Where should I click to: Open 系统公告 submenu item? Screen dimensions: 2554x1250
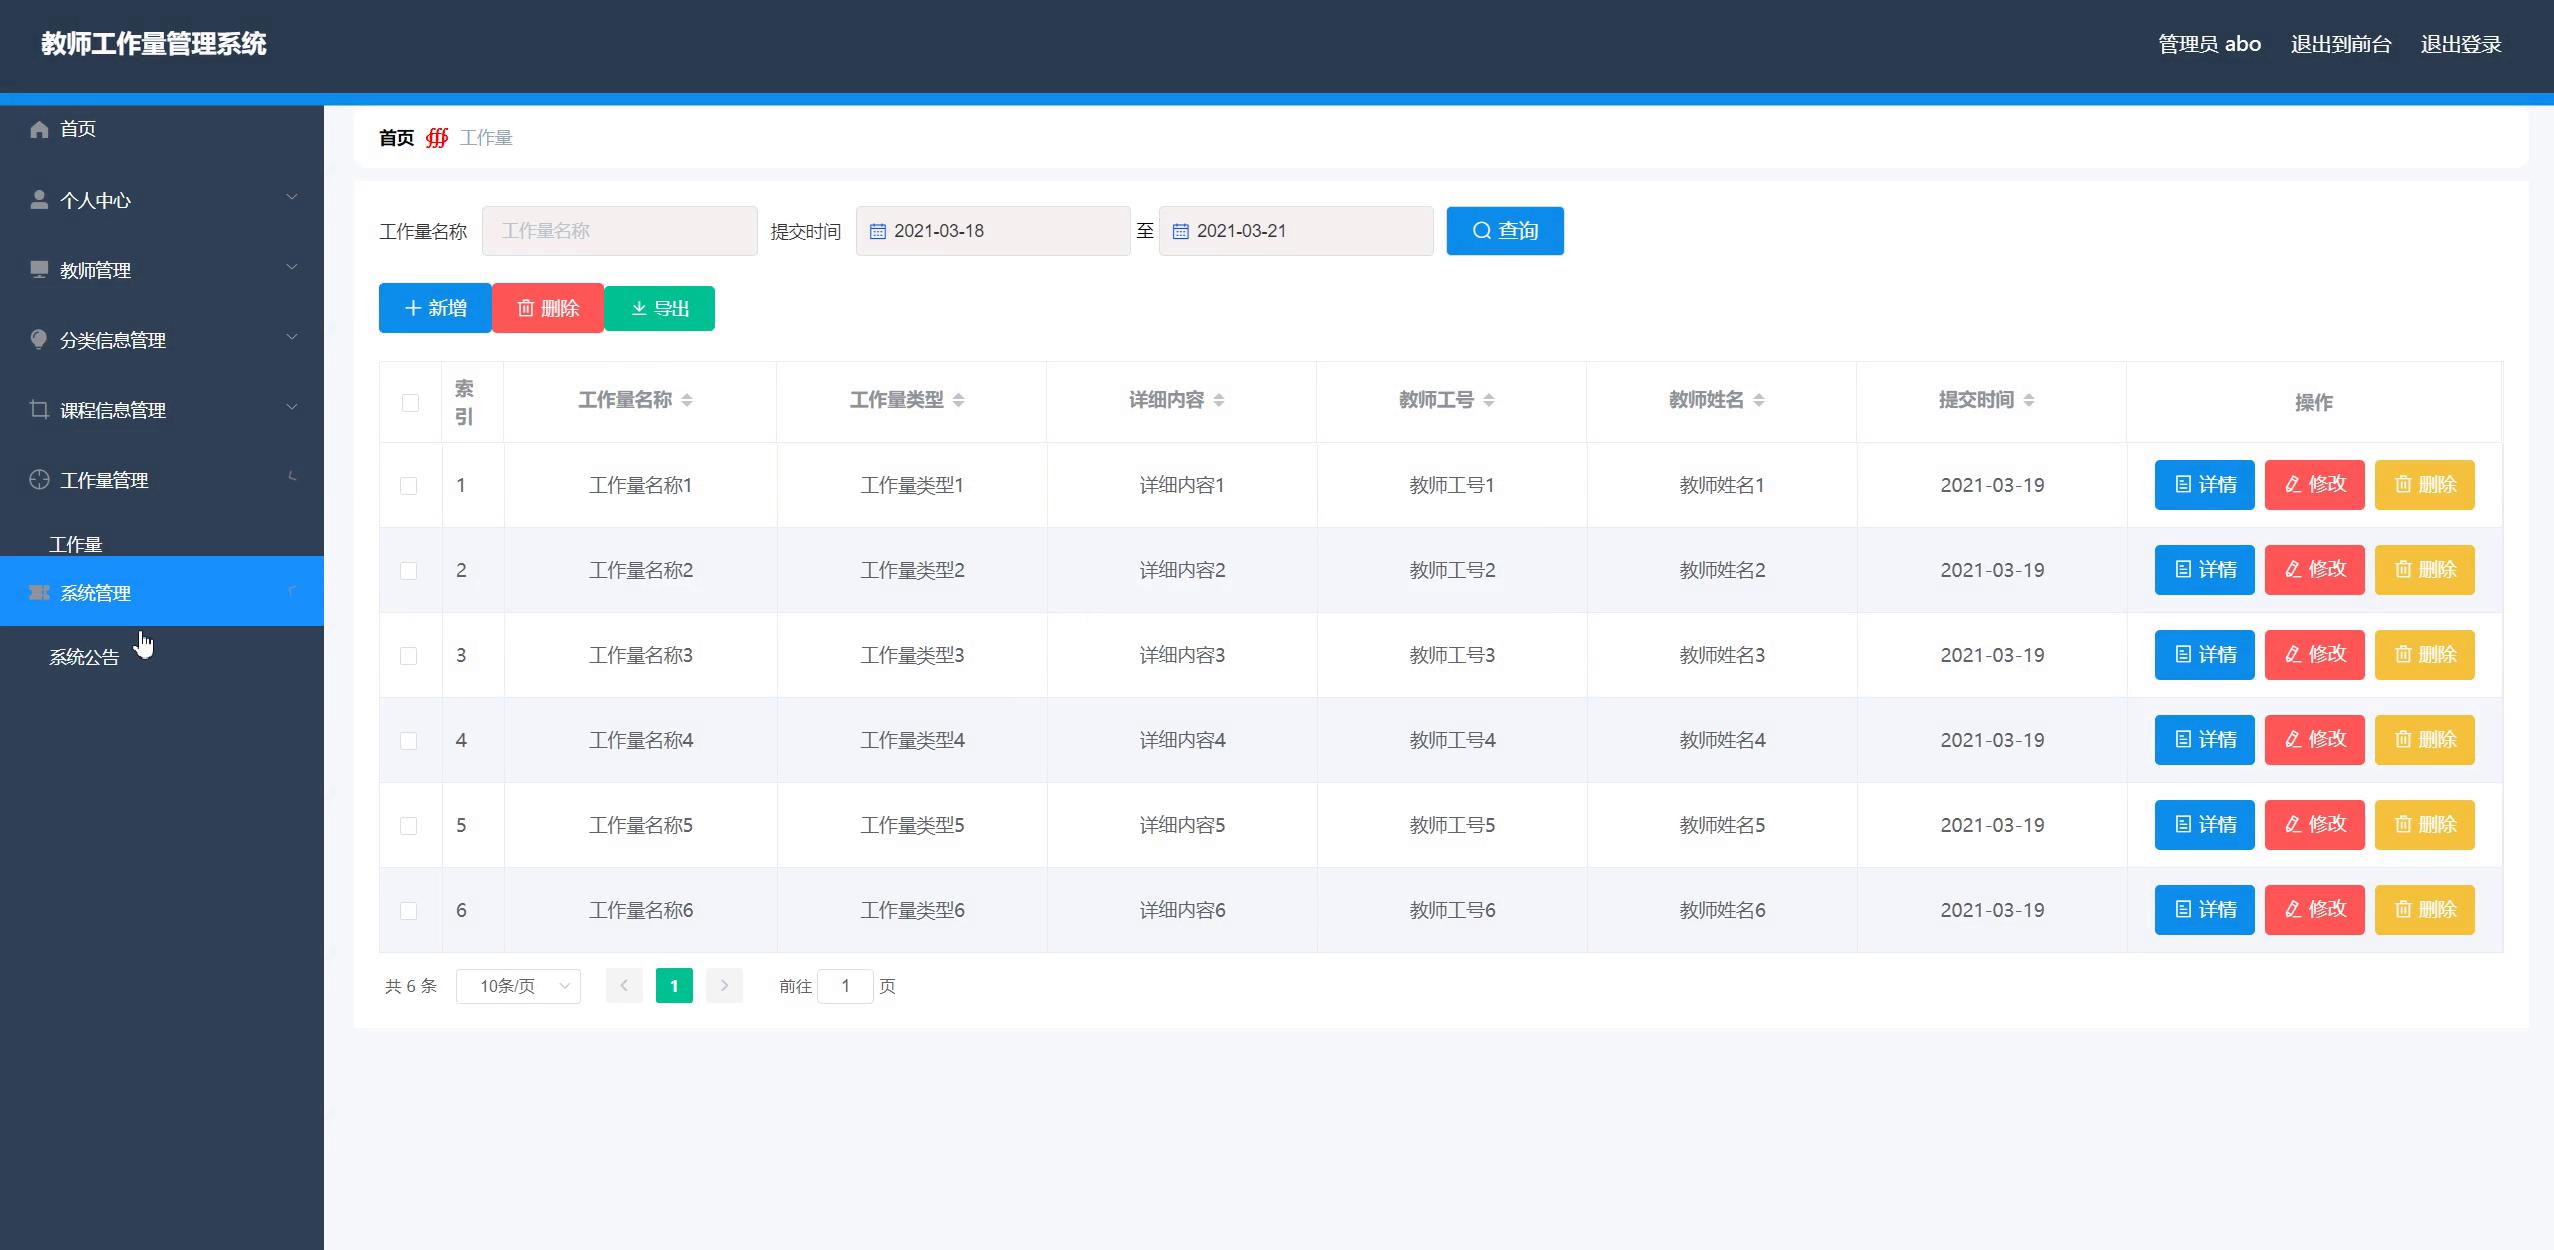point(84,657)
